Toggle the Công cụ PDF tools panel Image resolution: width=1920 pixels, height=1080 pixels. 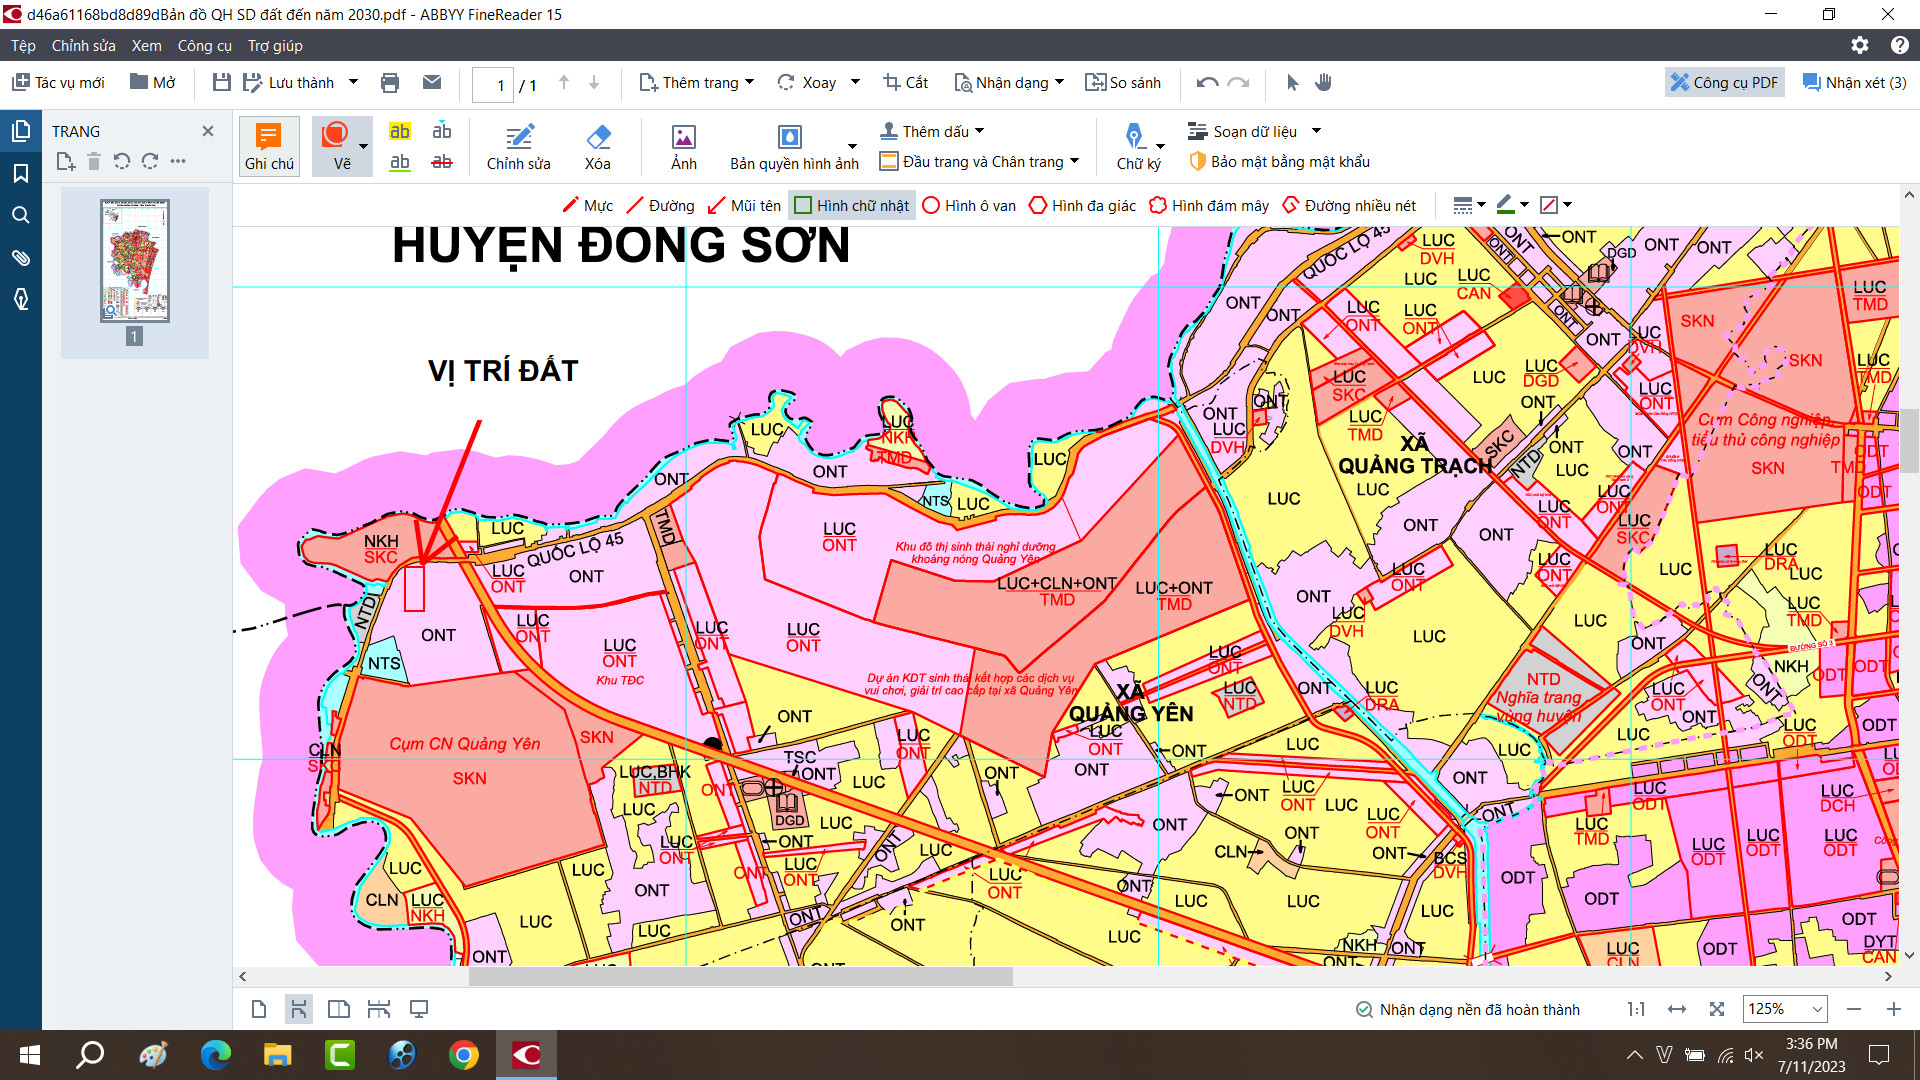click(1724, 83)
